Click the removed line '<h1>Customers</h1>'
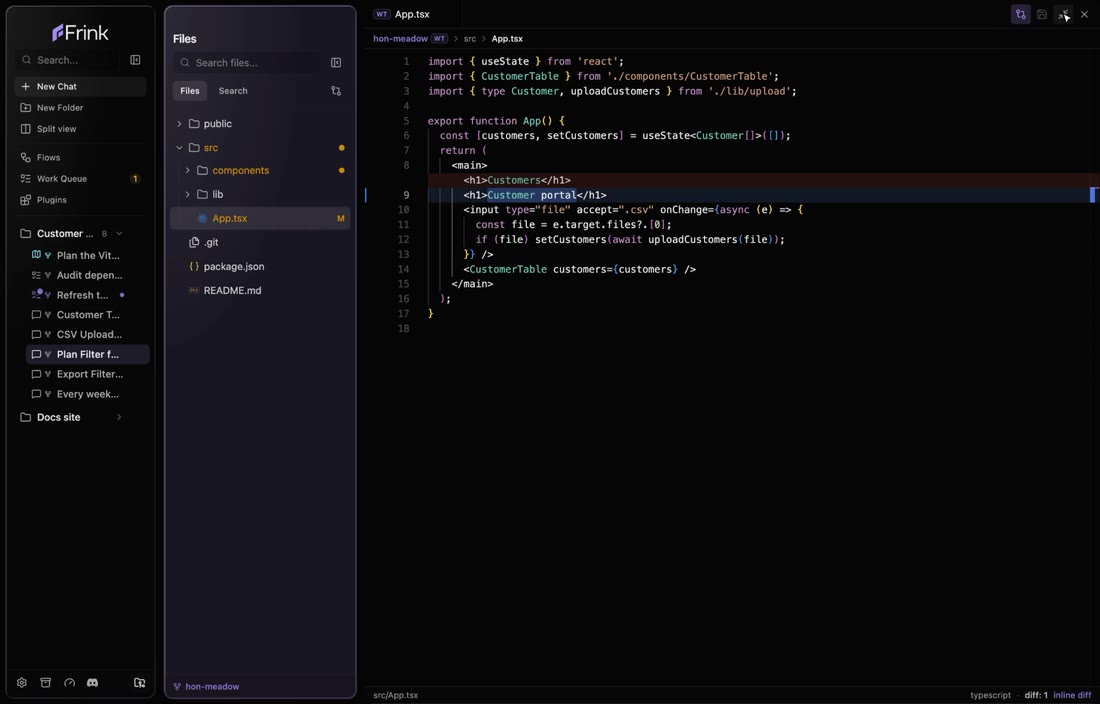 point(517,180)
